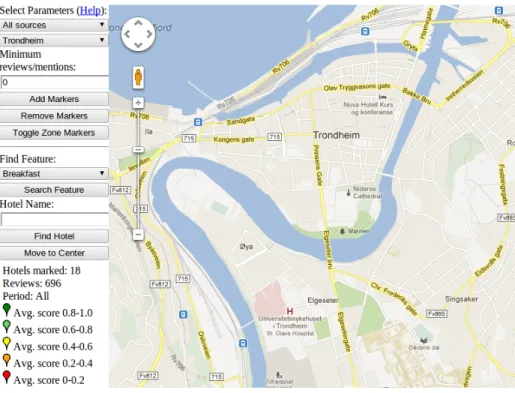
Task: Click the Street View pegman icon
Action: (x=138, y=77)
